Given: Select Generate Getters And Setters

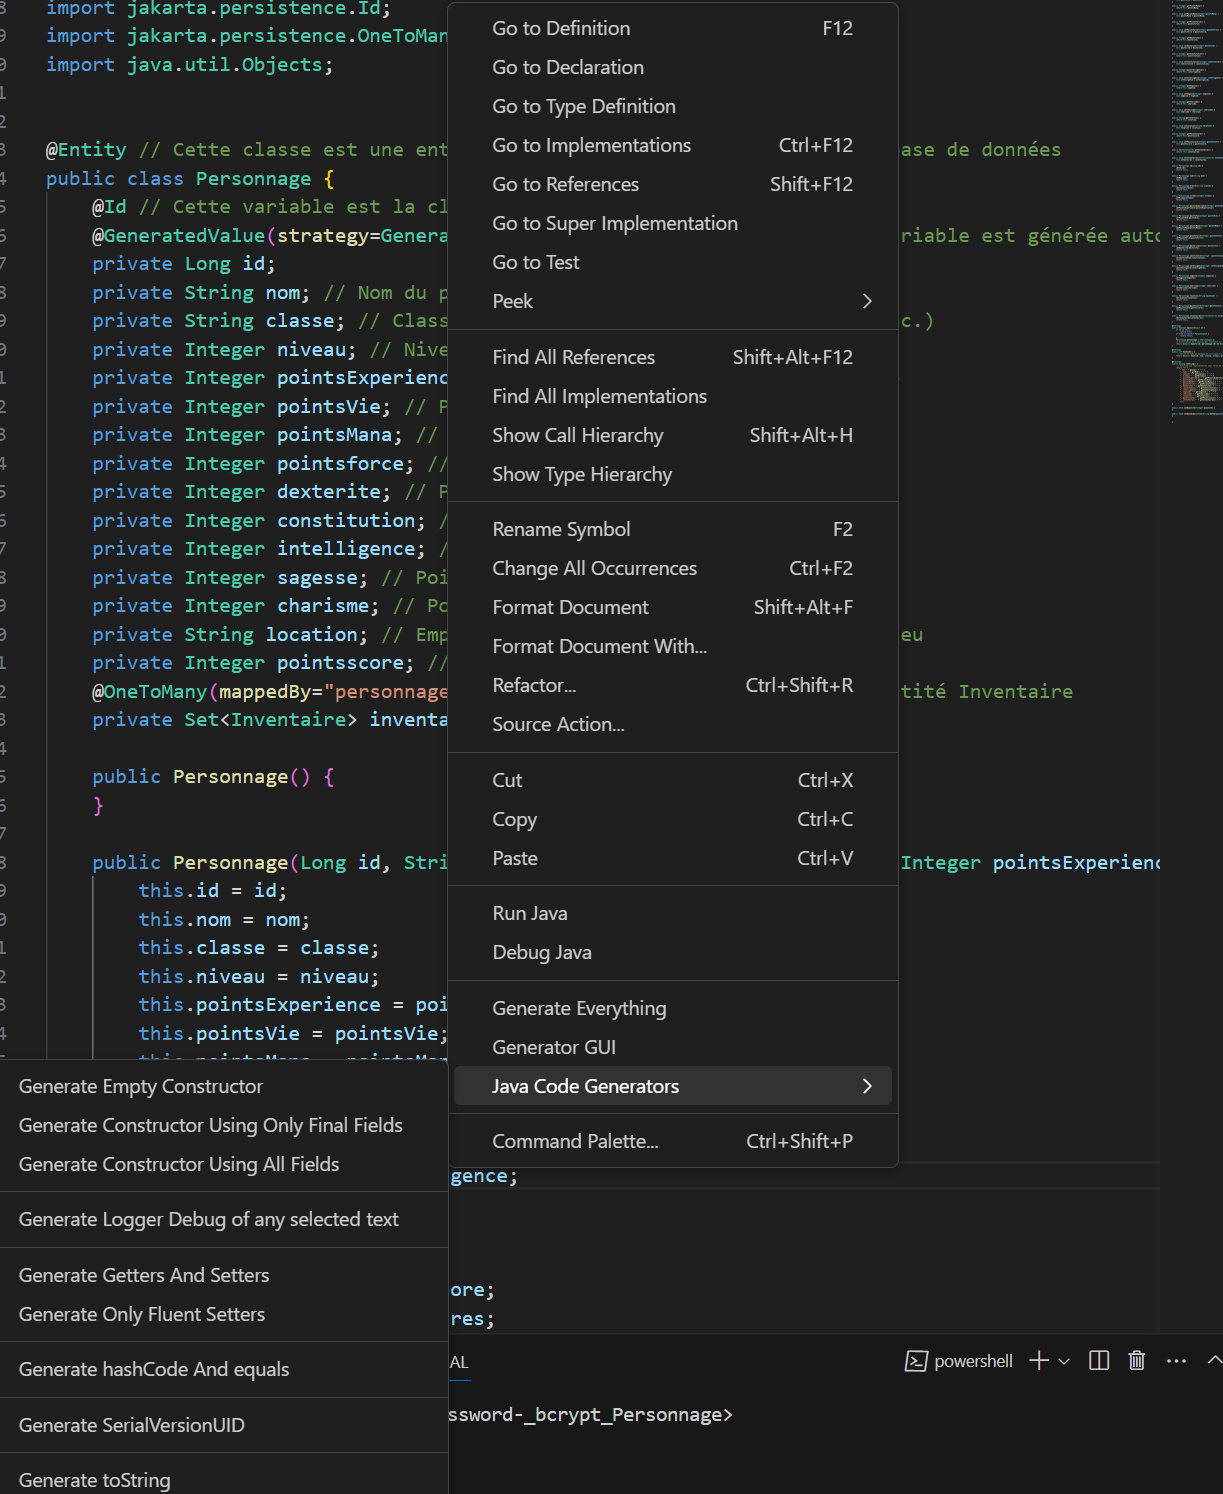Looking at the screenshot, I should click(144, 1275).
